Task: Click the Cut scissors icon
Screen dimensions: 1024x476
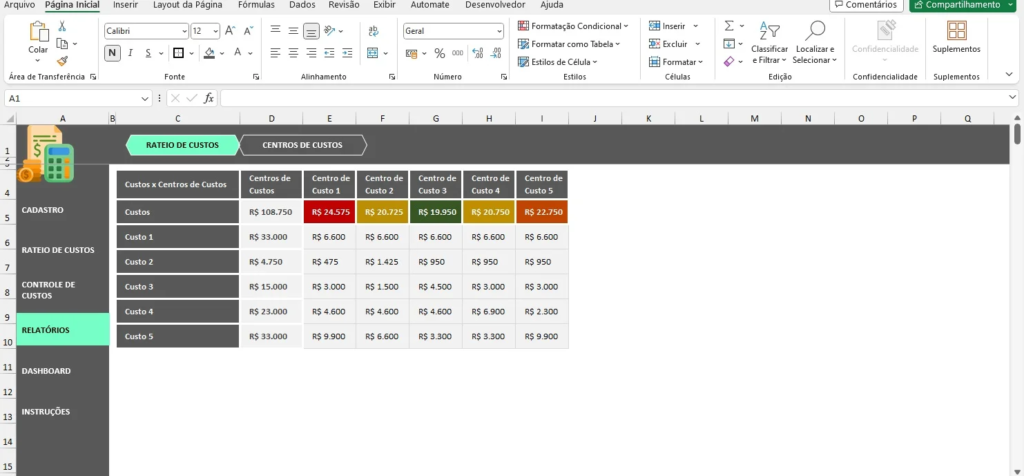Action: pyautogui.click(x=63, y=26)
